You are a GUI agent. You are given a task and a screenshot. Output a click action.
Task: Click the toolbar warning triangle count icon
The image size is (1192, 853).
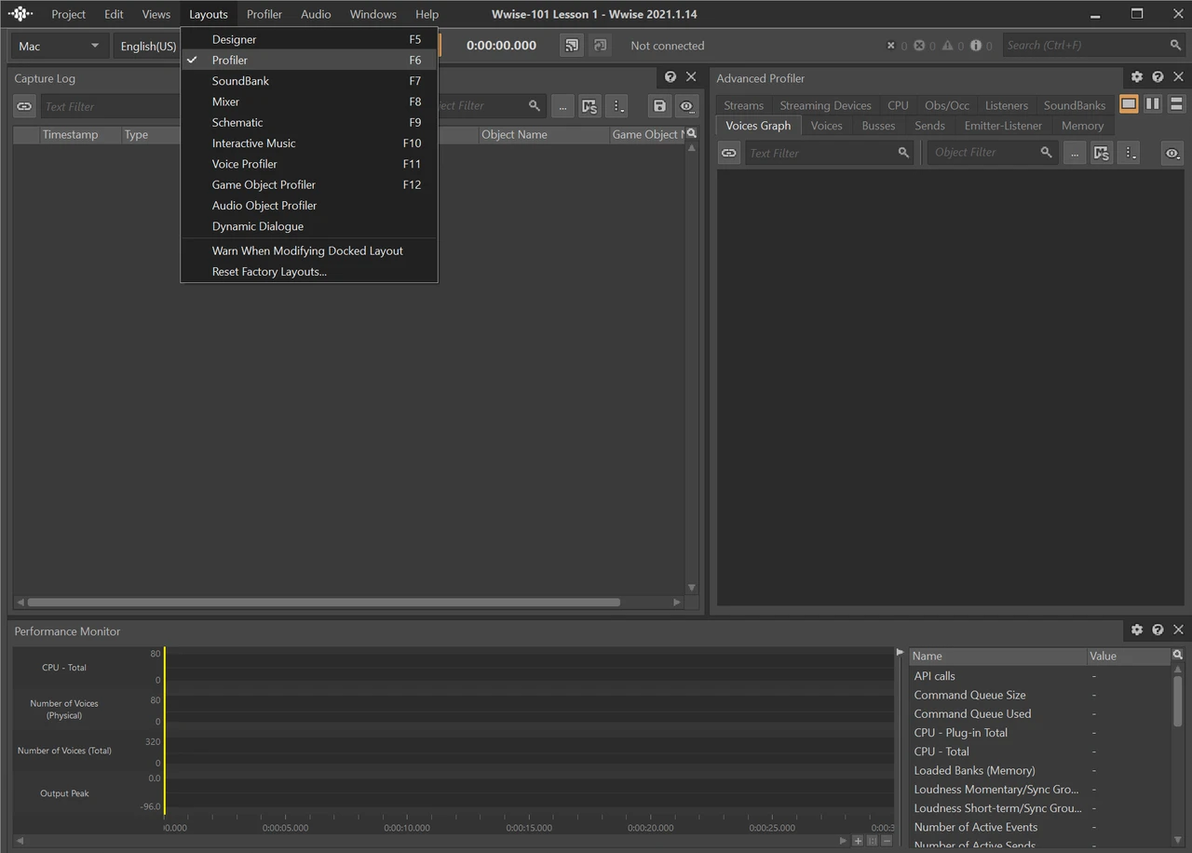[x=947, y=46]
